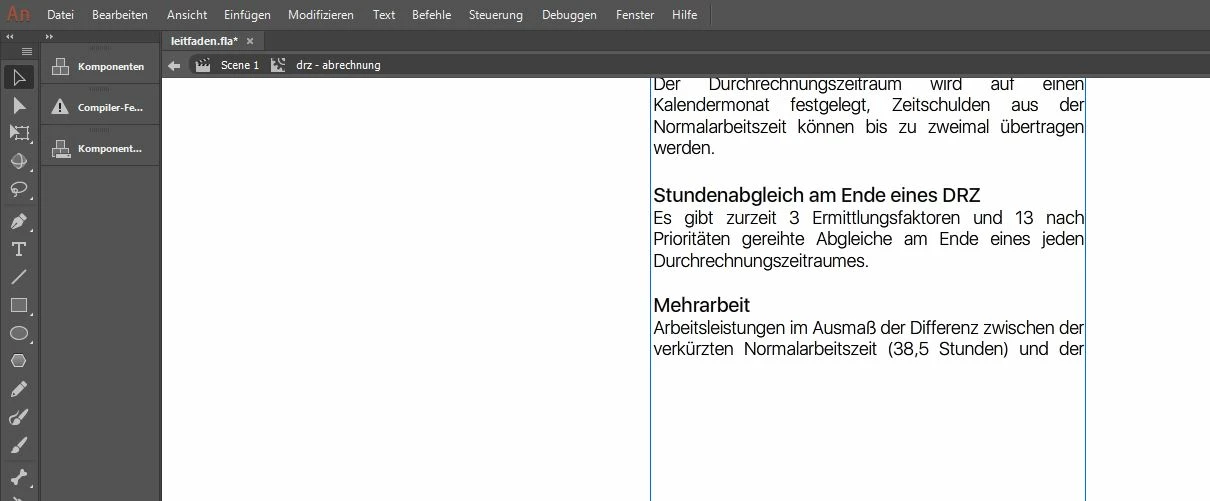This screenshot has width=1210, height=501.
Task: Click line starting Arbeitsleistungen im Ausmaß
Action: click(x=869, y=327)
